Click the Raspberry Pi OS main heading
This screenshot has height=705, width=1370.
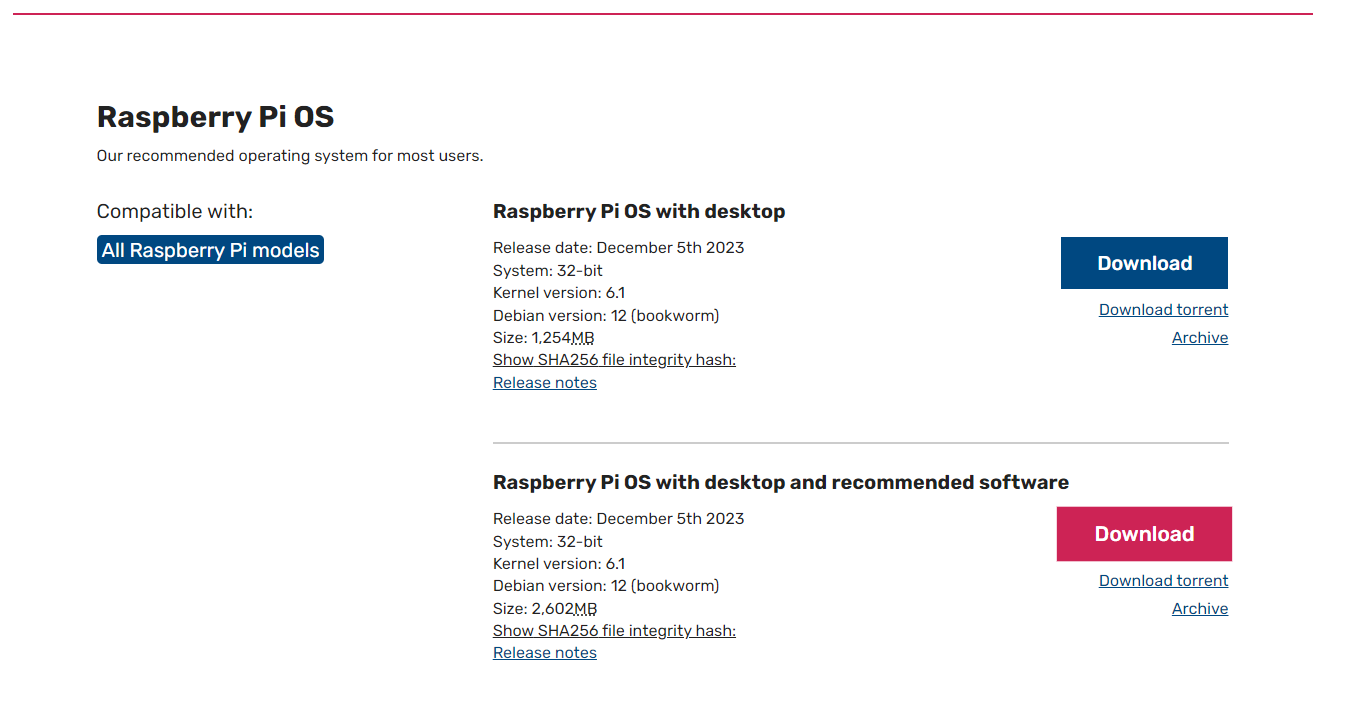tap(215, 117)
